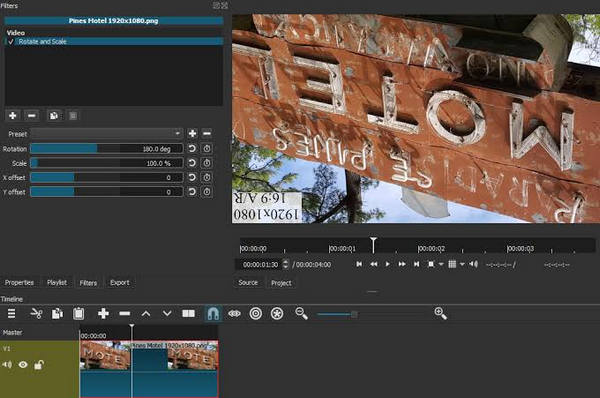Toggle keyframes for Rotation
This screenshot has height=398, width=600.
pyautogui.click(x=207, y=148)
